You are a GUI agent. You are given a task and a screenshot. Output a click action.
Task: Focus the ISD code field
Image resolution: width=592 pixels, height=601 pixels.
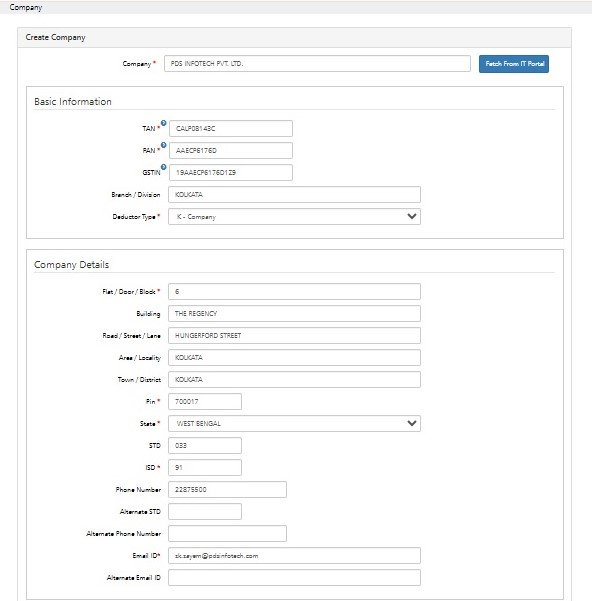205,468
